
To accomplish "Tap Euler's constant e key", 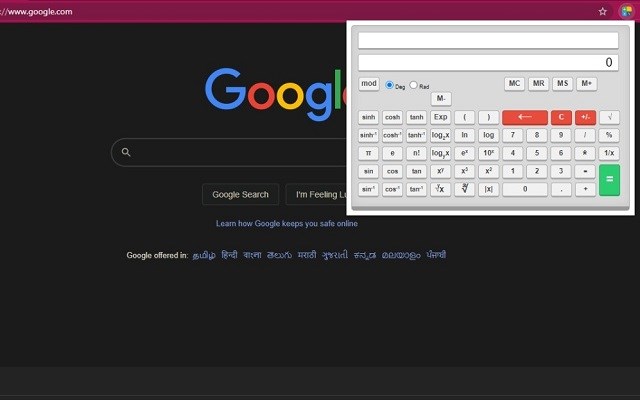I will click(392, 153).
